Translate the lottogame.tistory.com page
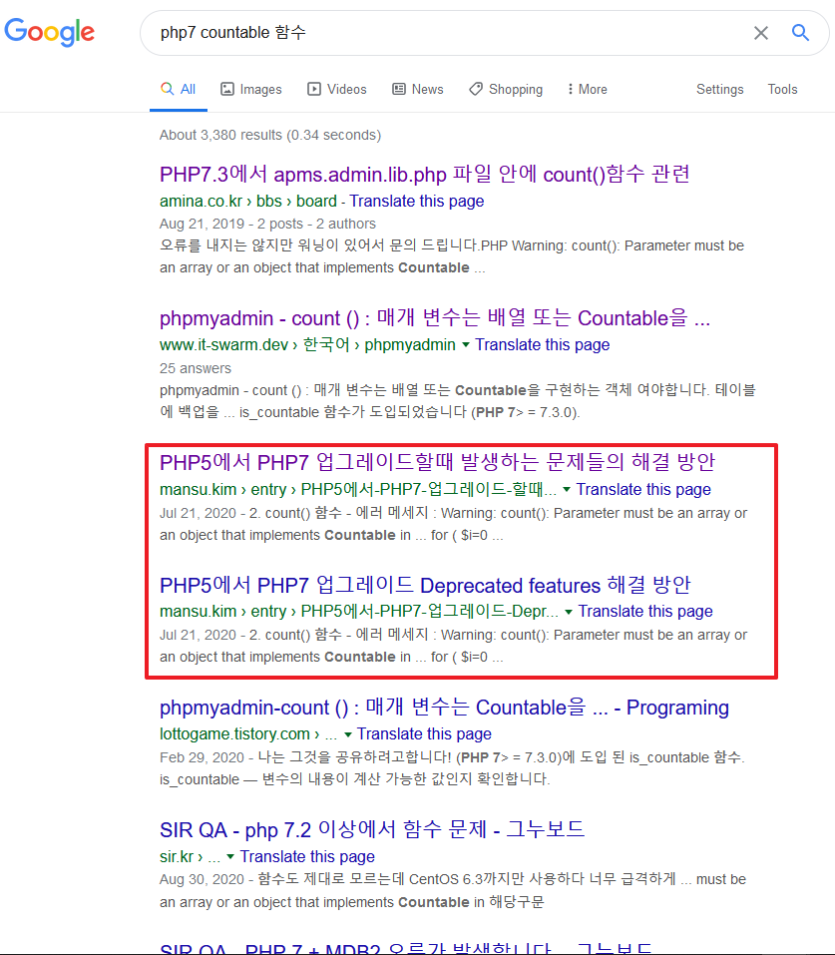Viewport: 835px width, 955px height. [424, 735]
